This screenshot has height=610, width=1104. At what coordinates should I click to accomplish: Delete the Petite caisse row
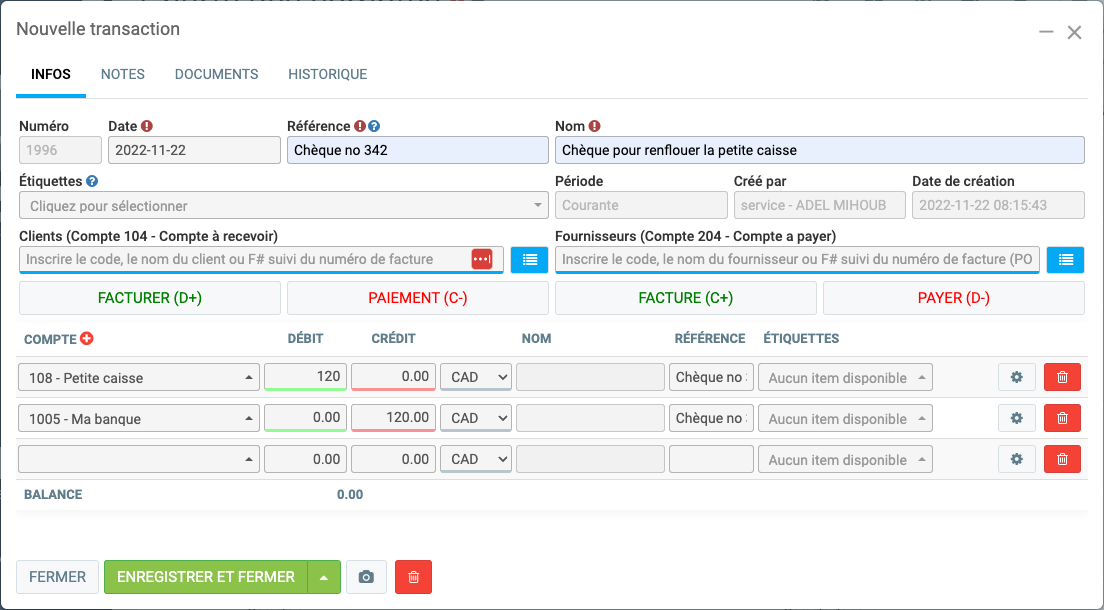click(1062, 377)
